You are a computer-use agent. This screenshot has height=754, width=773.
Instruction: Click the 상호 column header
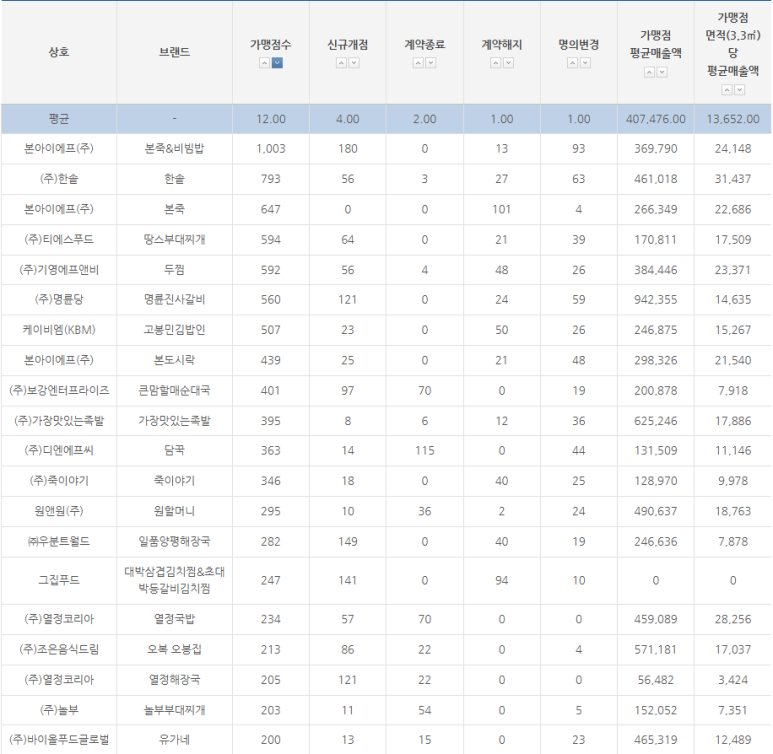point(59,52)
